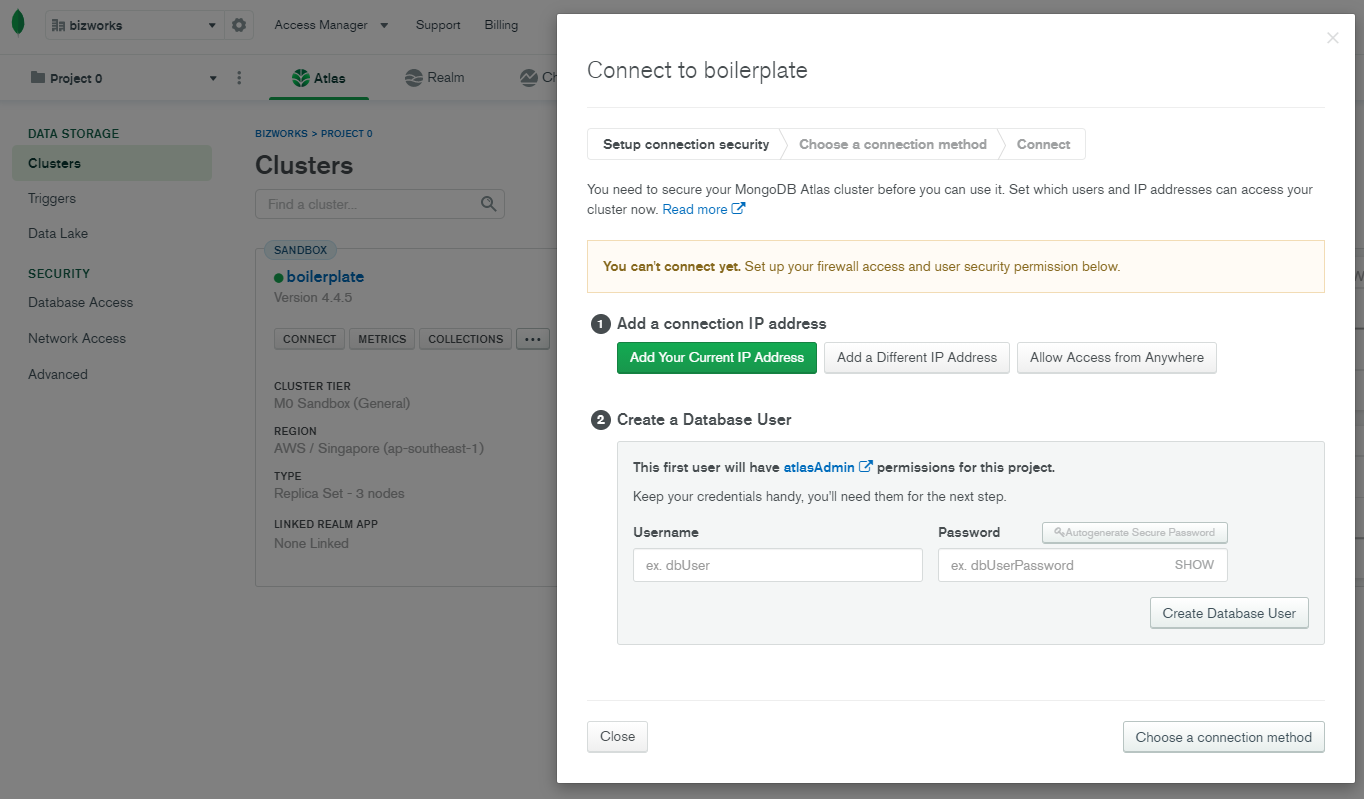Image resolution: width=1364 pixels, height=799 pixels.
Task: Open the project options three-dot menu
Action: coord(239,78)
